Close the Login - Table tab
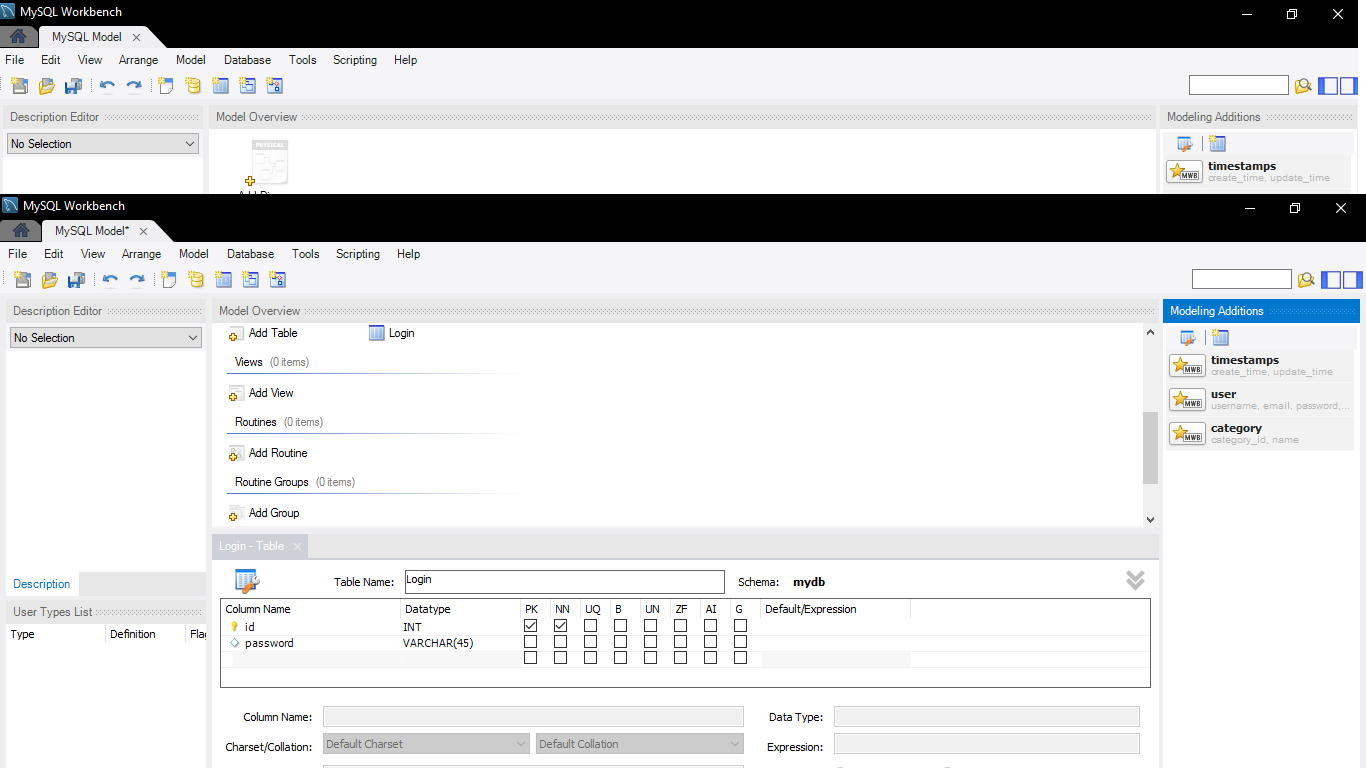Screen dimensions: 1366x768 298,546
